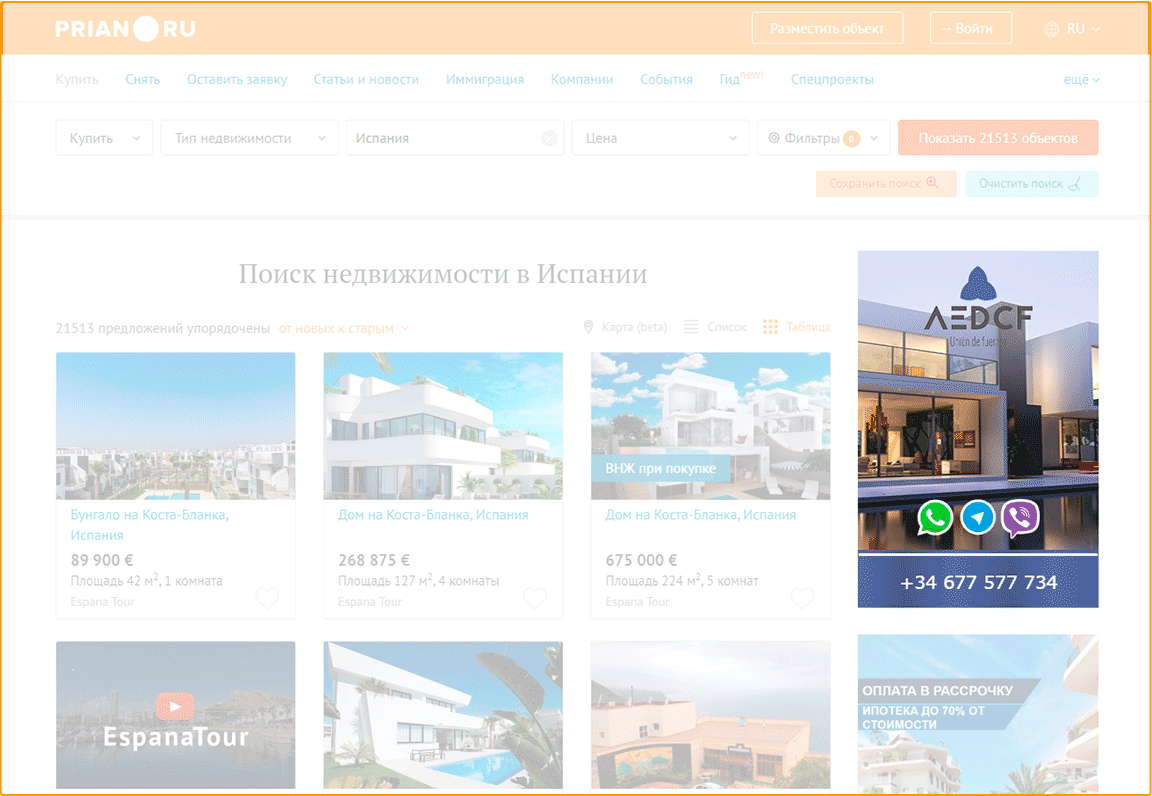
Task: Click the heart icon on the 268 875 € house
Action: (535, 599)
